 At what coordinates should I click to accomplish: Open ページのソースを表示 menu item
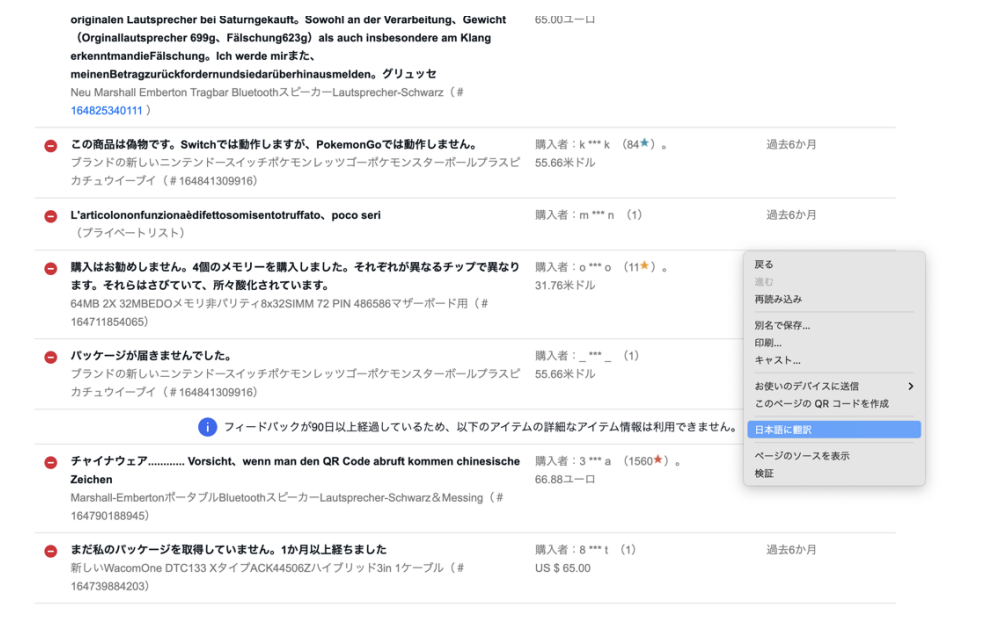[x=802, y=456]
